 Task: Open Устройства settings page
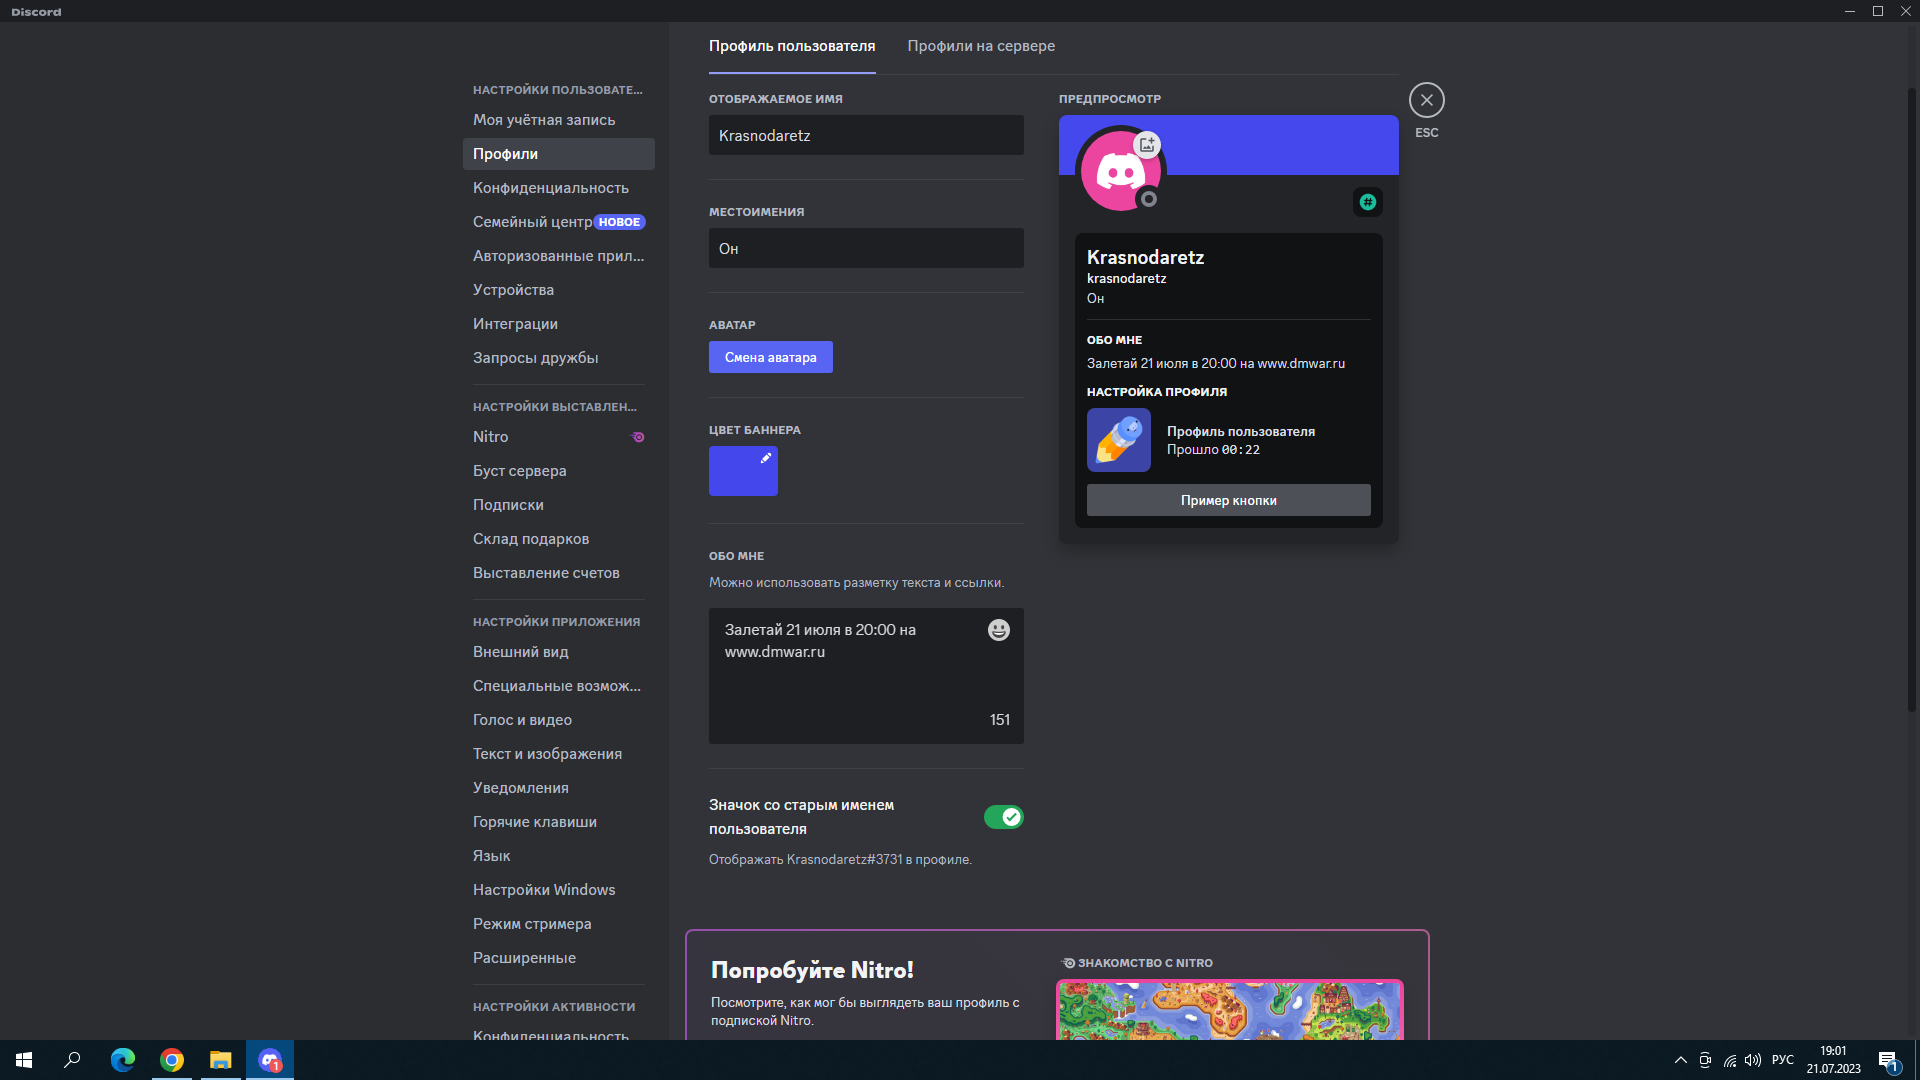(x=558, y=290)
